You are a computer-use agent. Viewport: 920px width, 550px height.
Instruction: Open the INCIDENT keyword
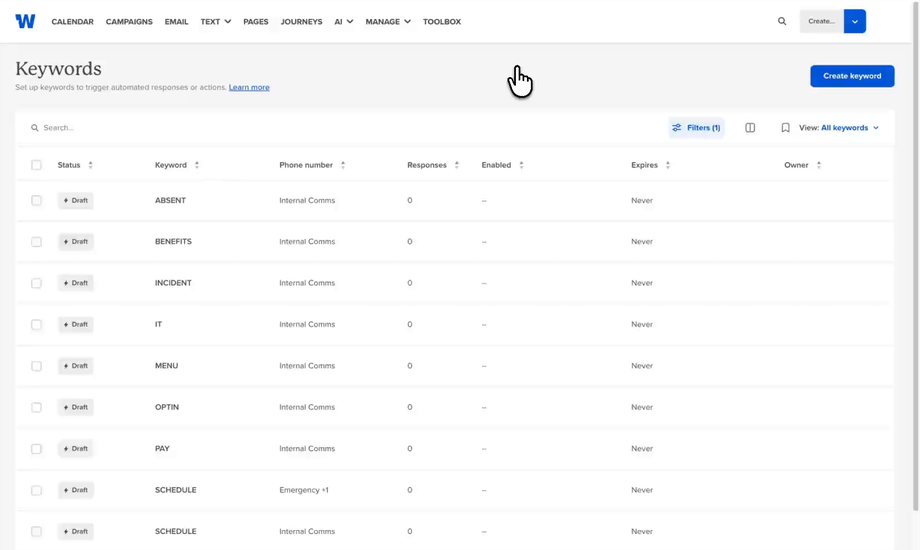click(173, 283)
